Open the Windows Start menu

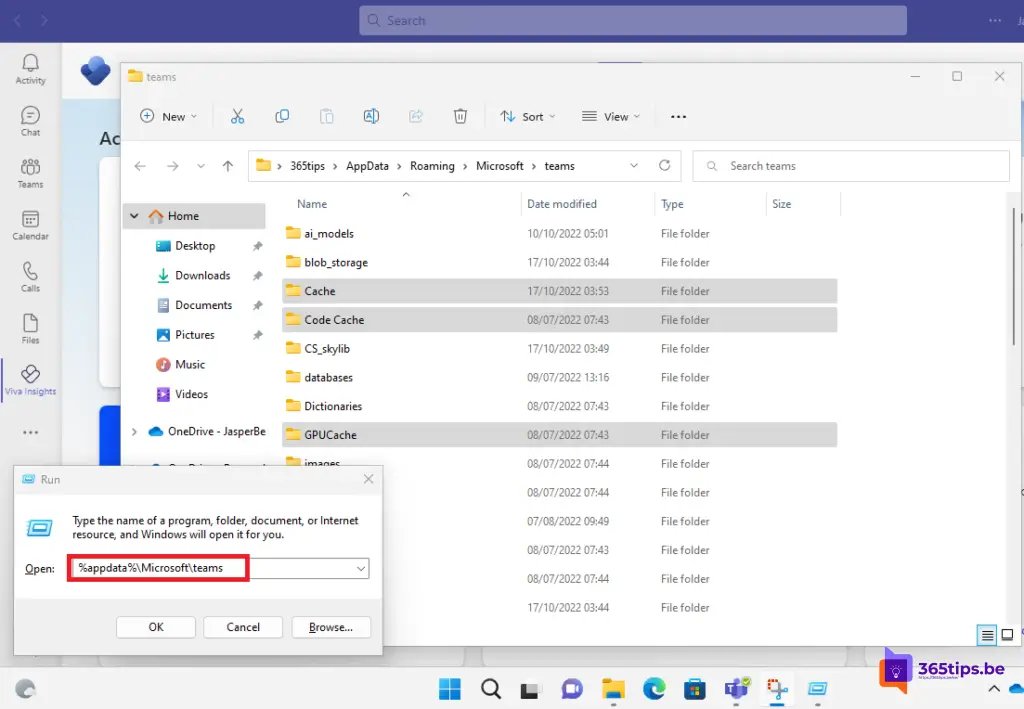pyautogui.click(x=449, y=689)
